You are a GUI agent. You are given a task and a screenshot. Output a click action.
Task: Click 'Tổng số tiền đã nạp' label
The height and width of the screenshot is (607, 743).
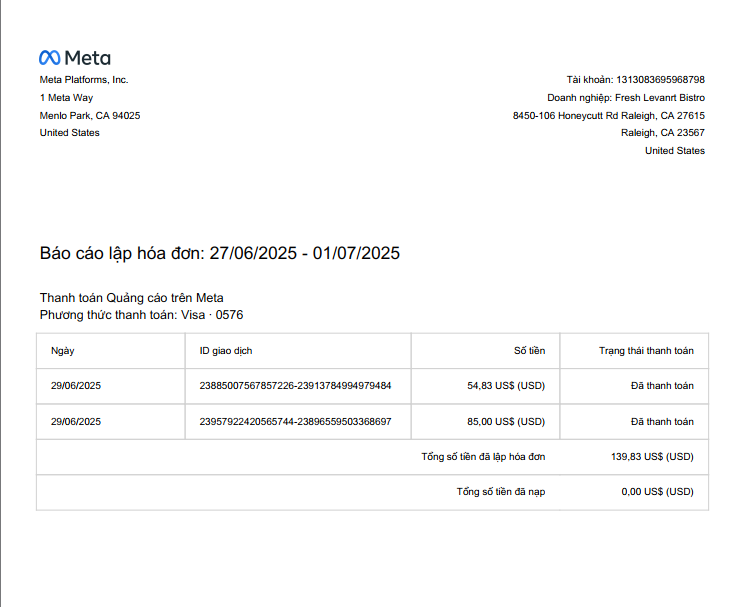[501, 492]
